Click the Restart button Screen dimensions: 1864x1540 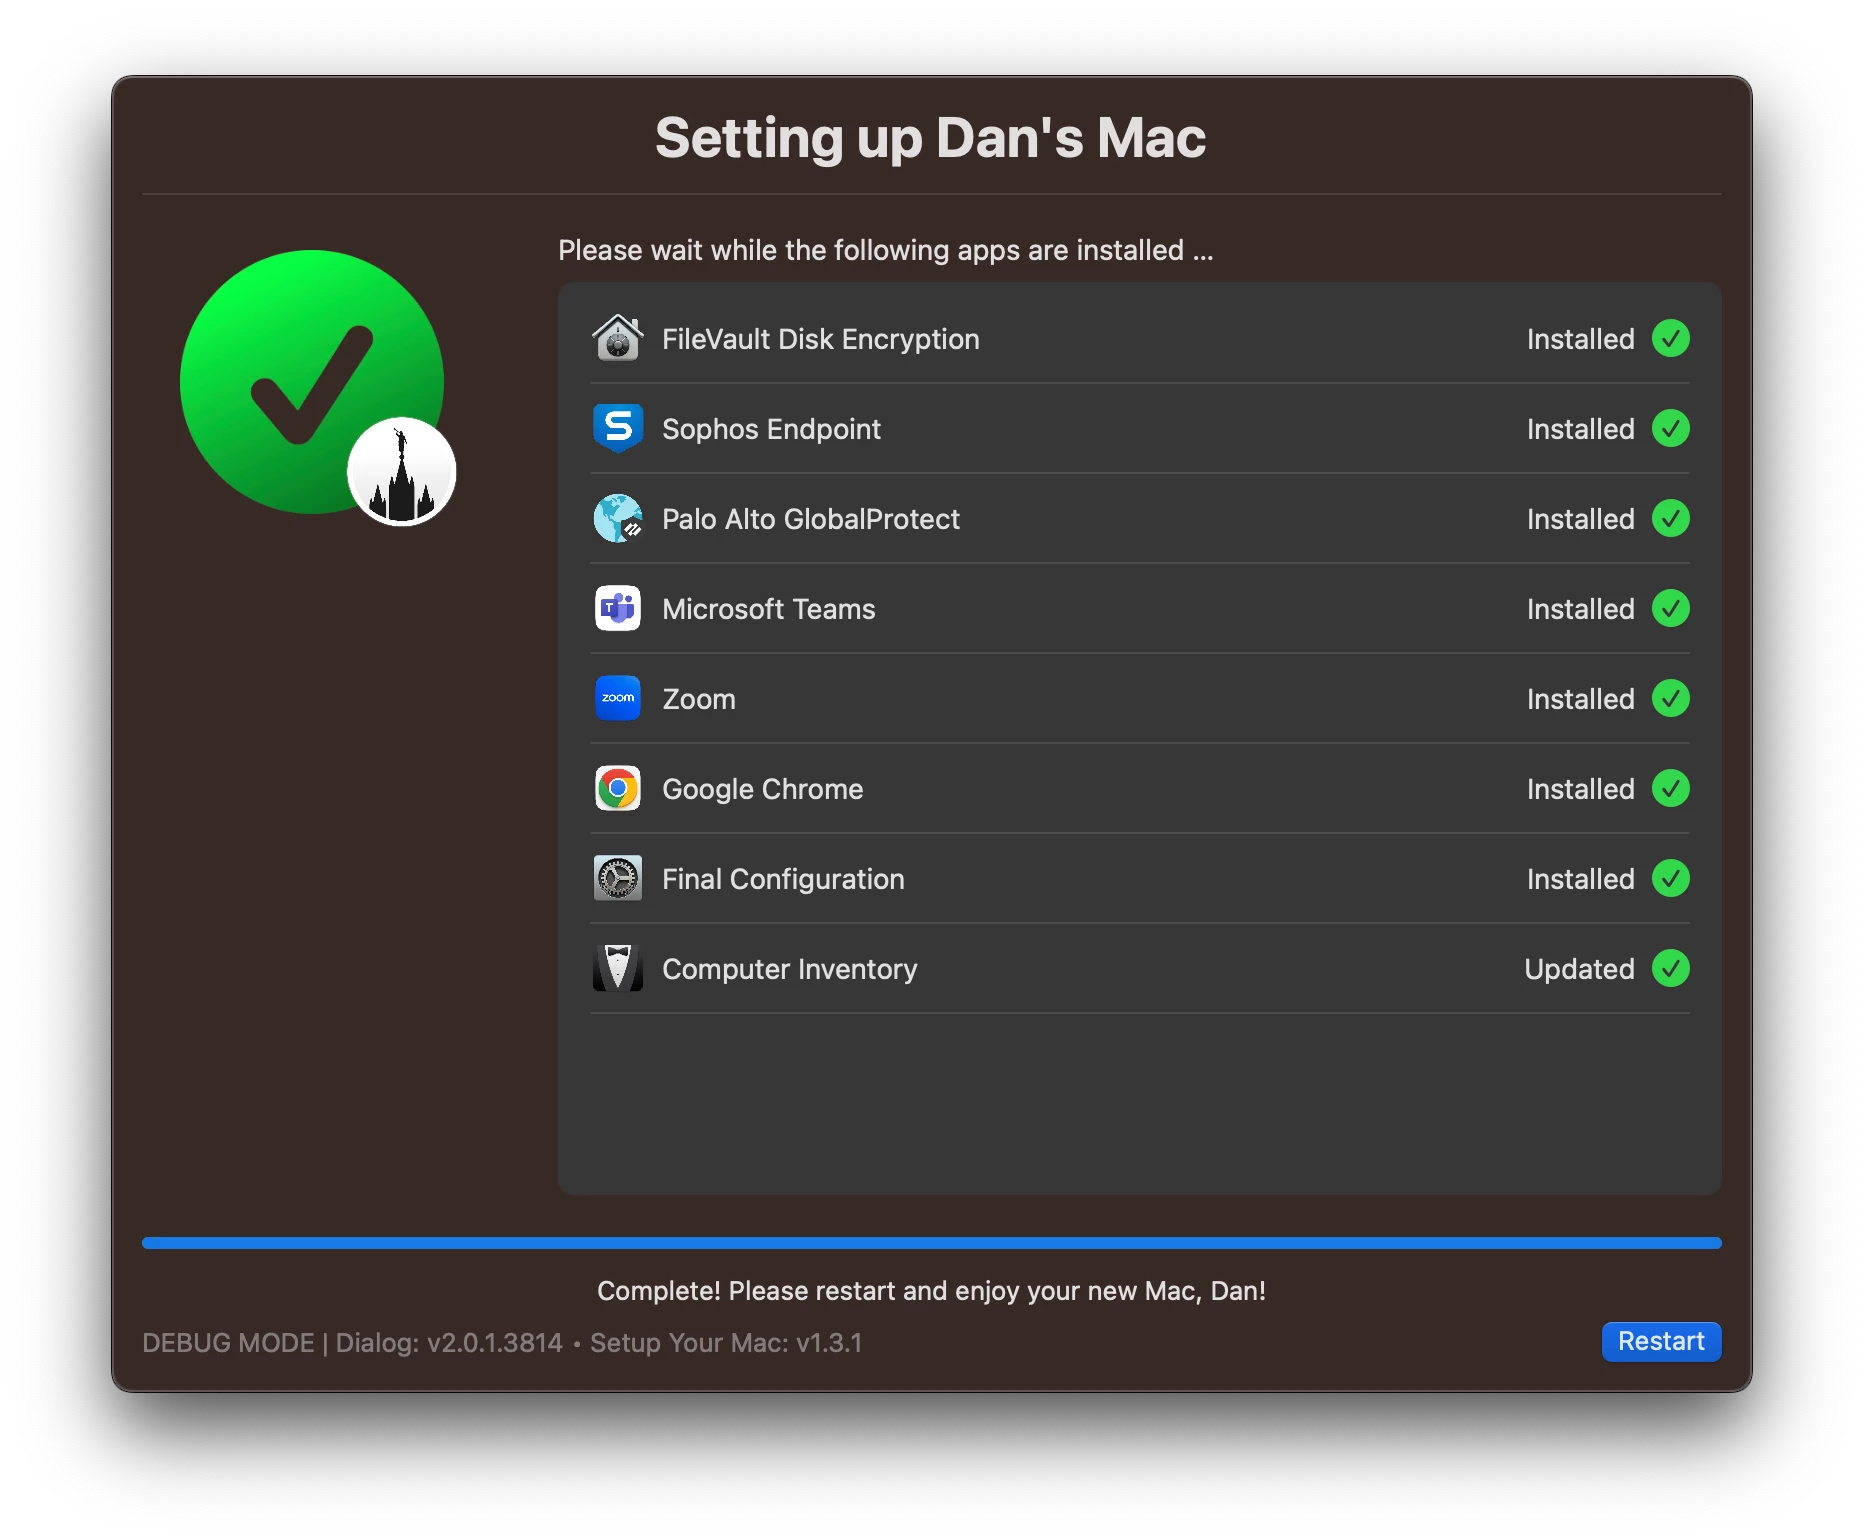[1661, 1341]
